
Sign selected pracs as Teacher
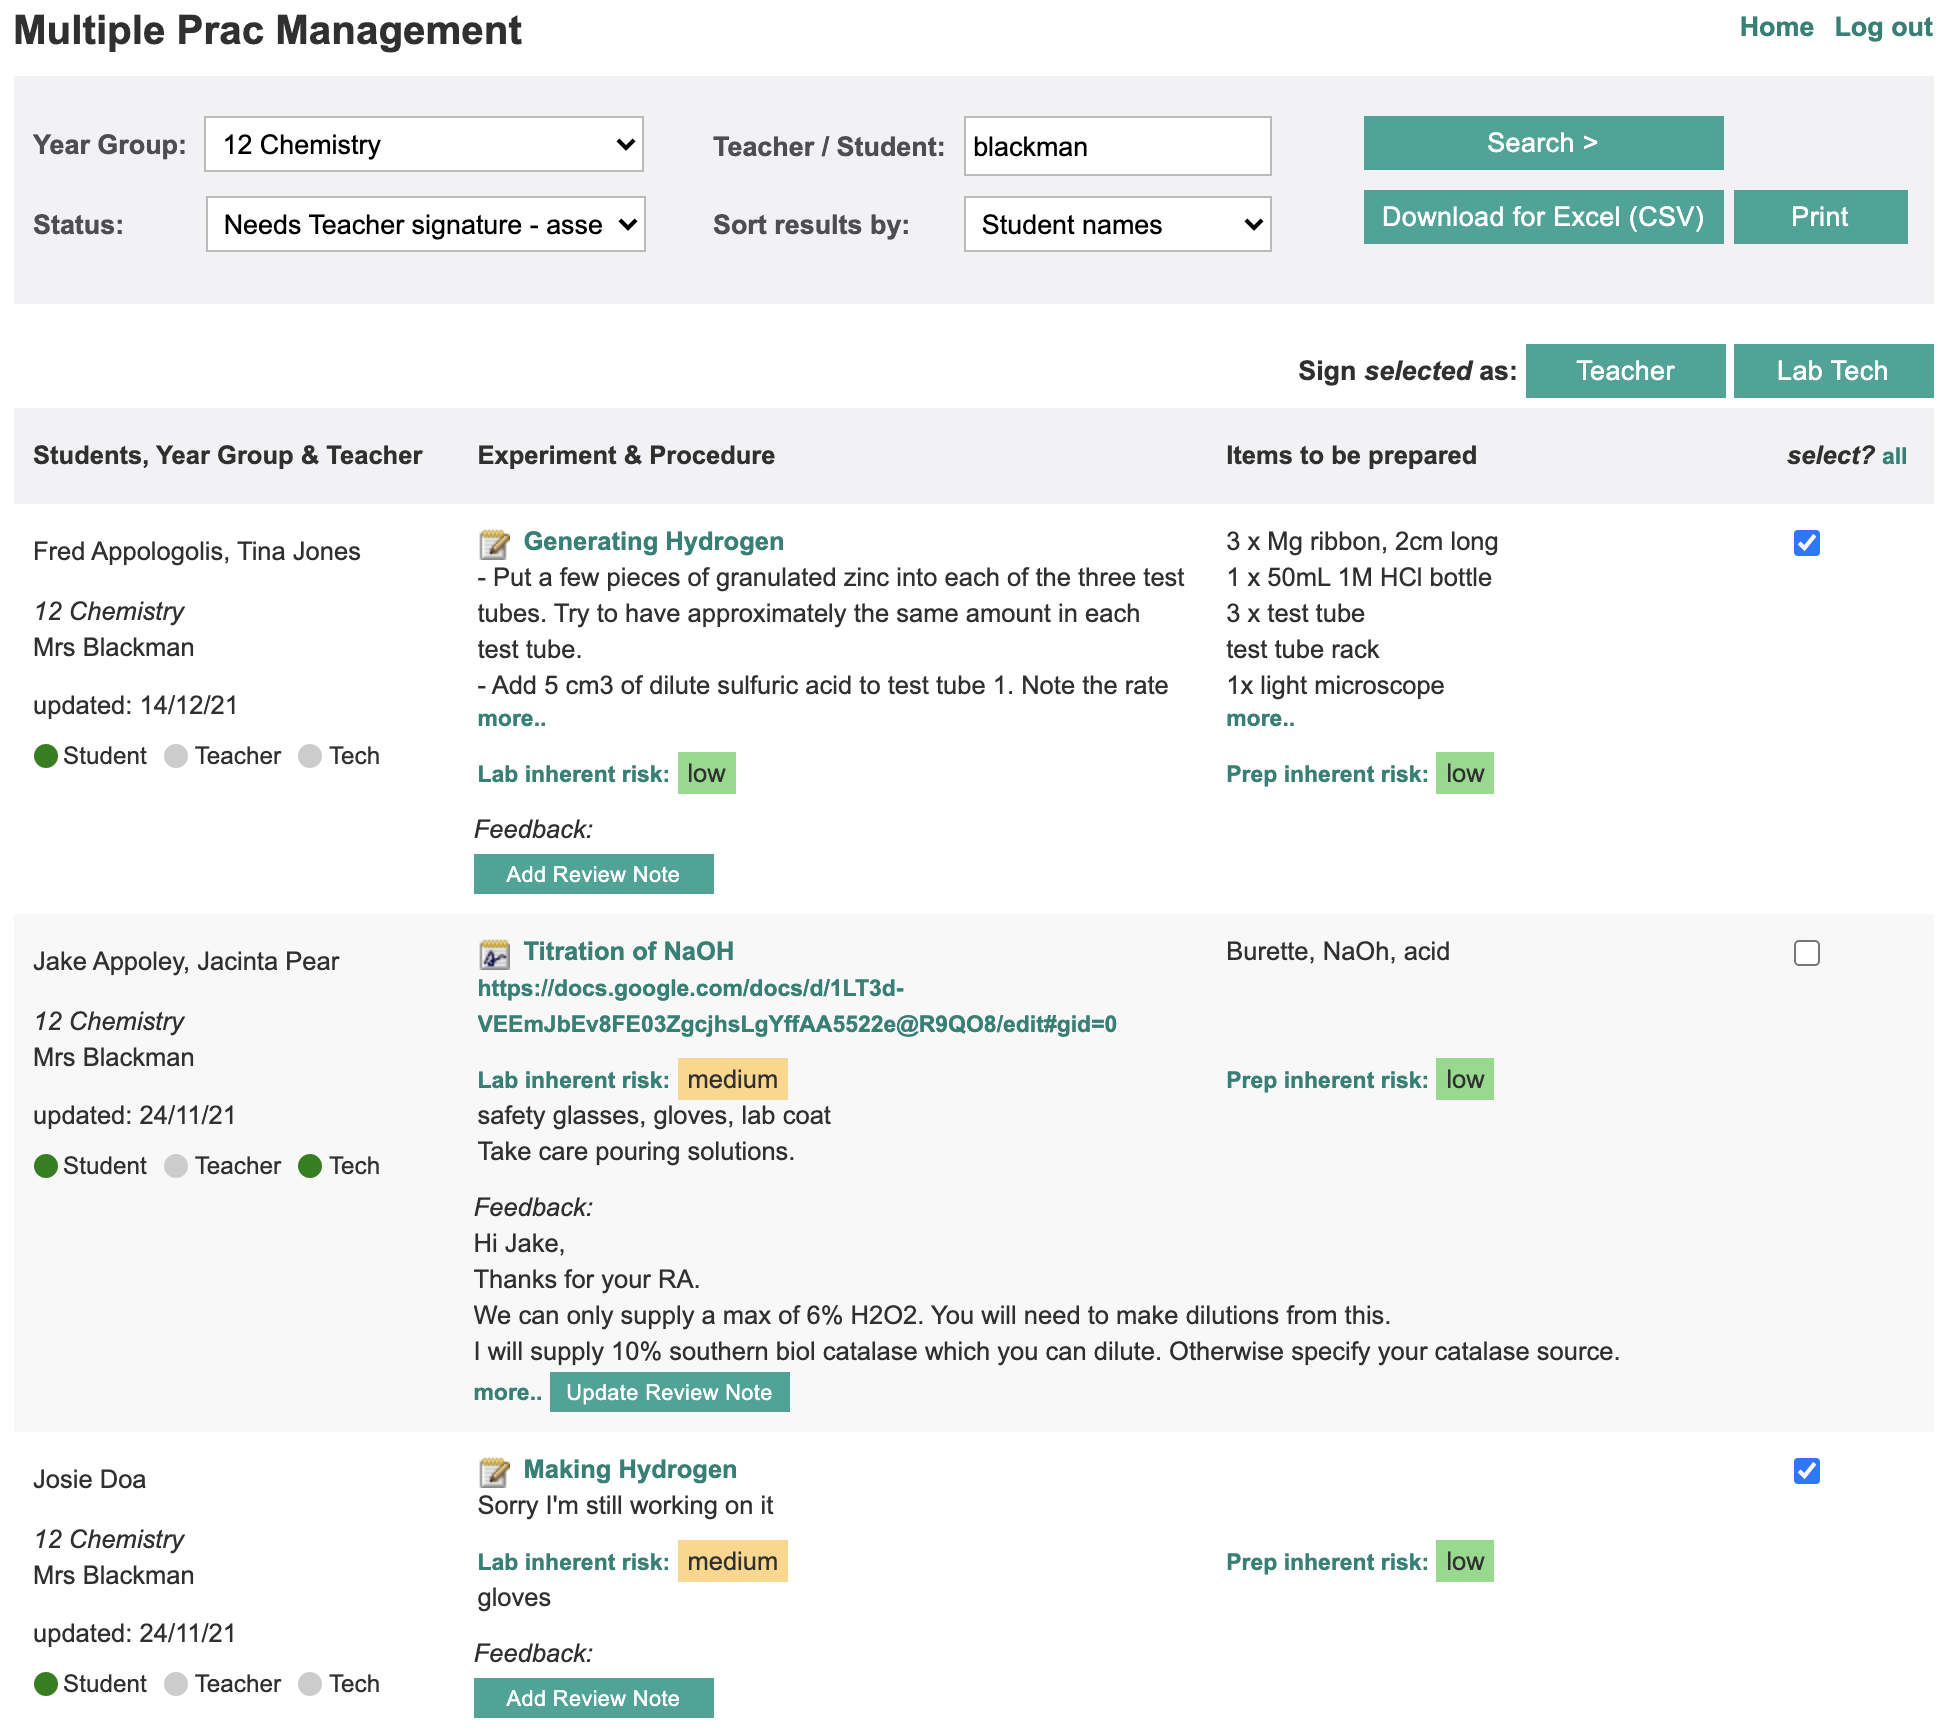(x=1624, y=370)
